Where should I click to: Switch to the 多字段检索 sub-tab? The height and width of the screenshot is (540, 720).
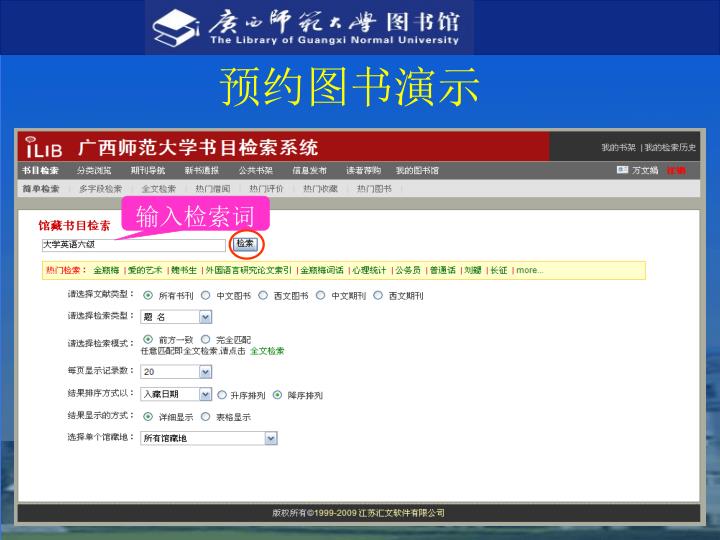pos(101,189)
